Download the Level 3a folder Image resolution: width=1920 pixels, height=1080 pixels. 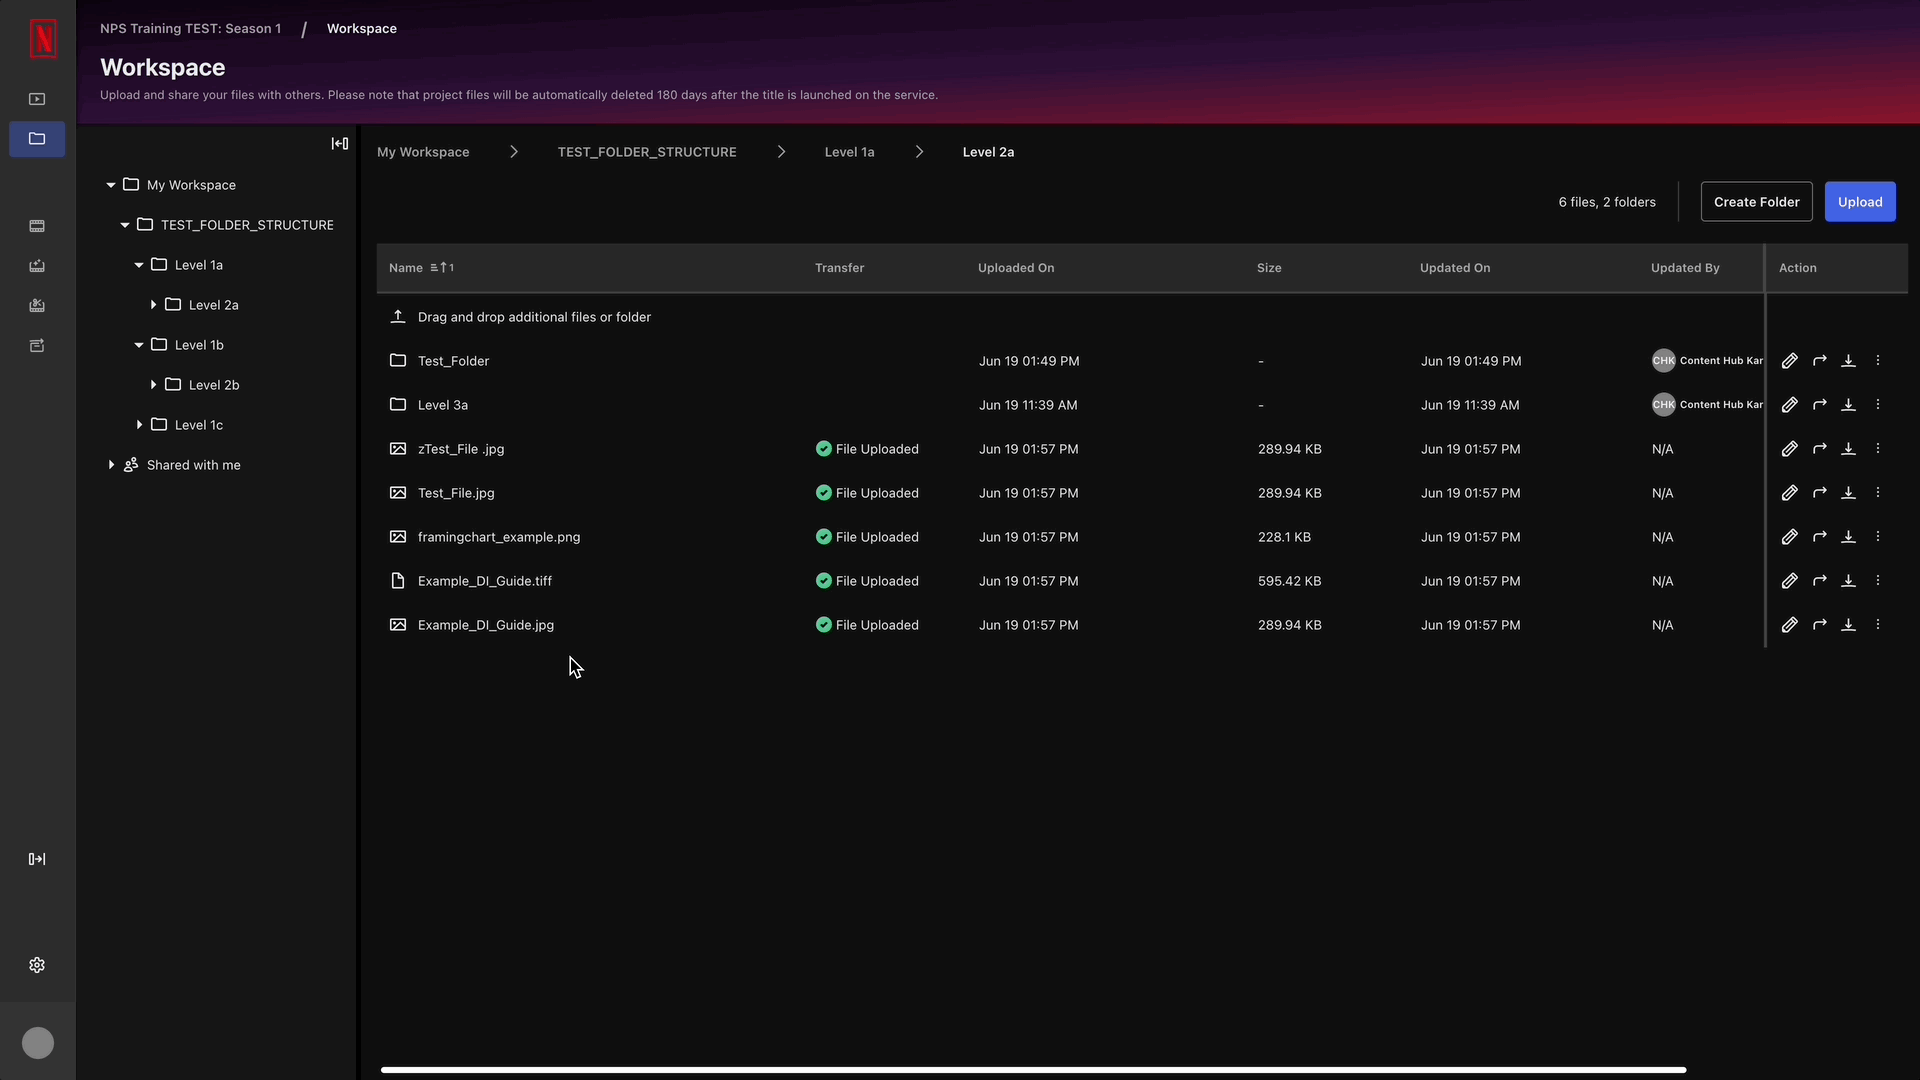click(1849, 405)
